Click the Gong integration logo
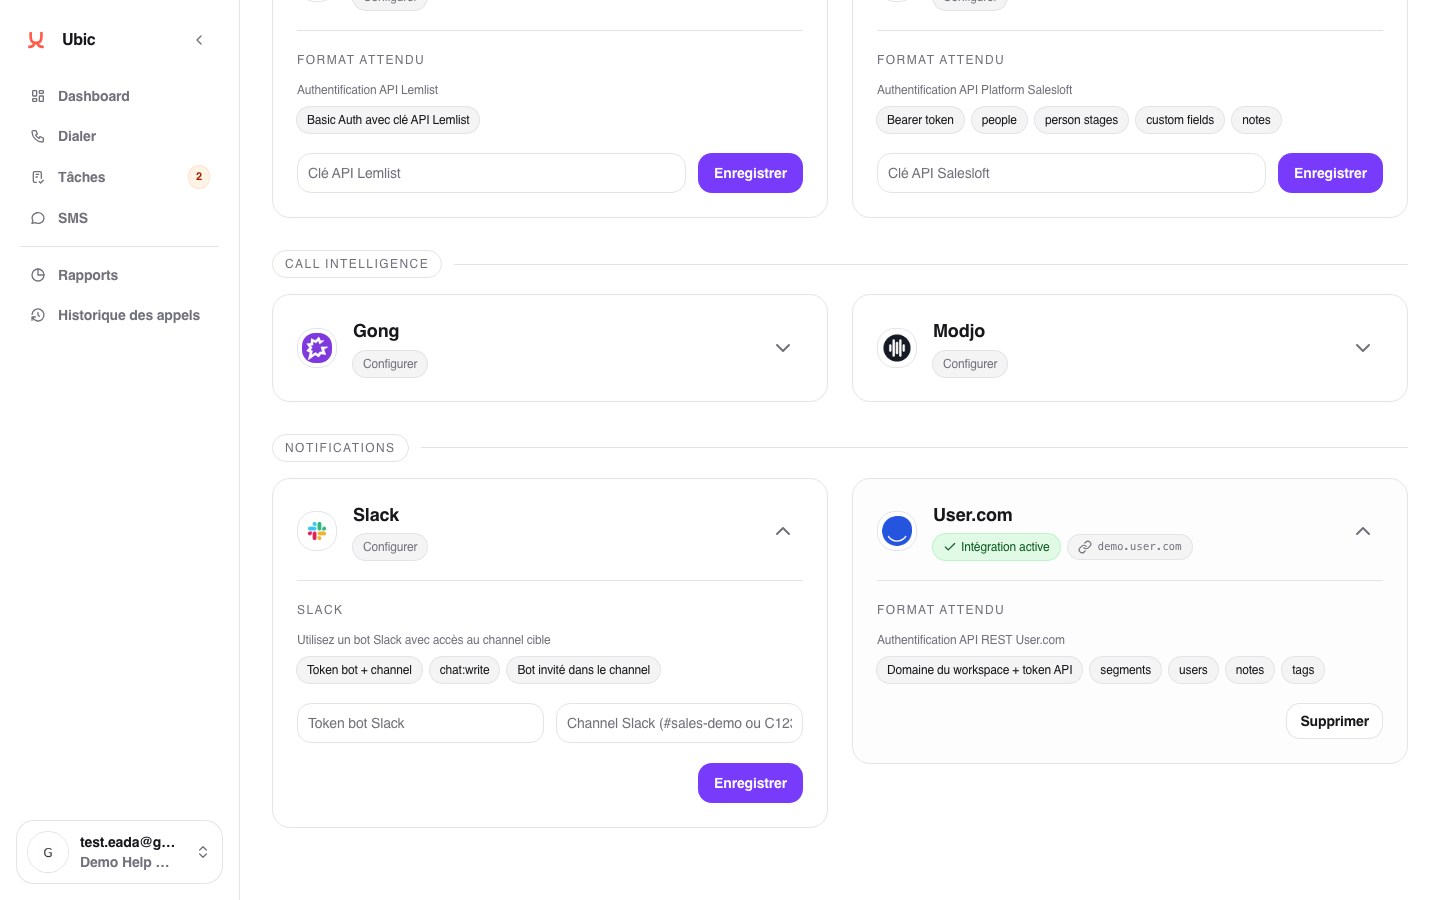Screen dimensions: 1440x900 317,348
